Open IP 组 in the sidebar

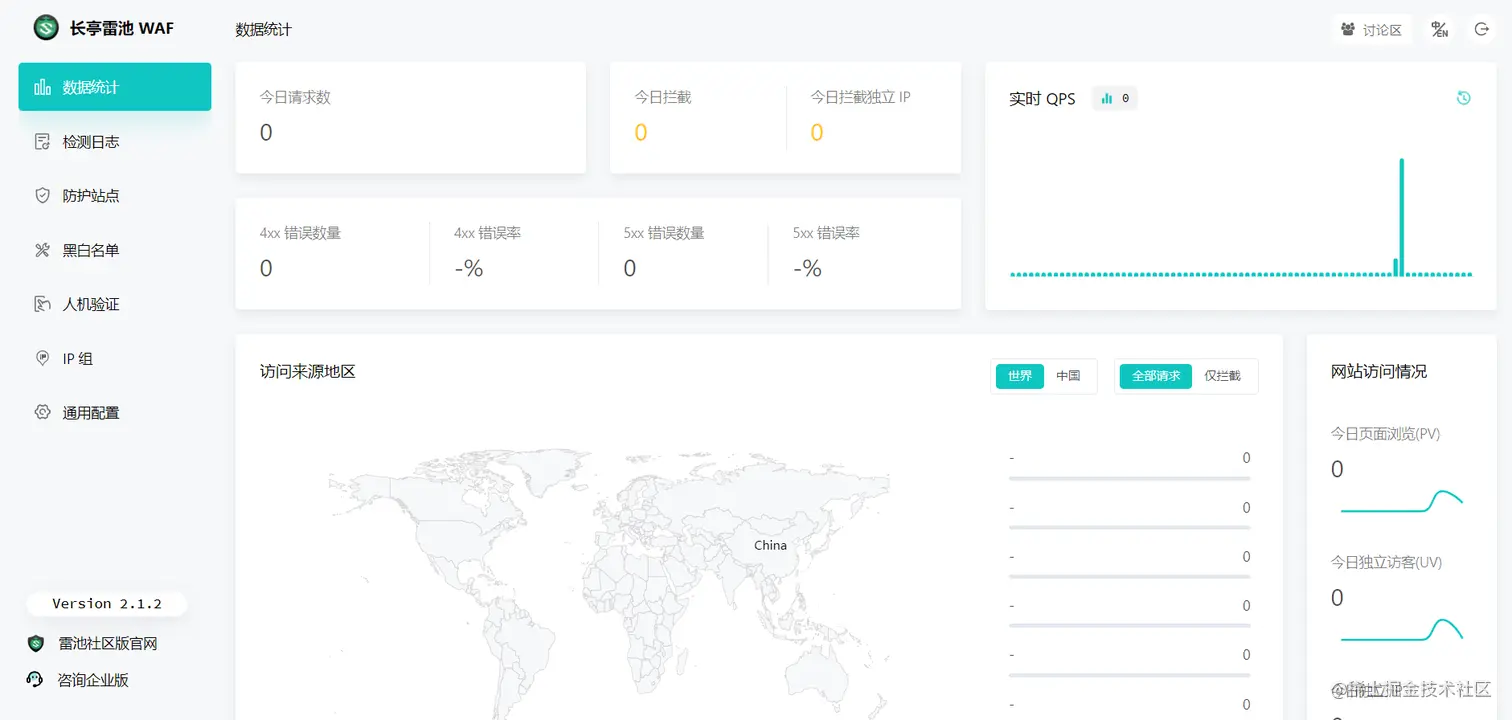tap(115, 358)
